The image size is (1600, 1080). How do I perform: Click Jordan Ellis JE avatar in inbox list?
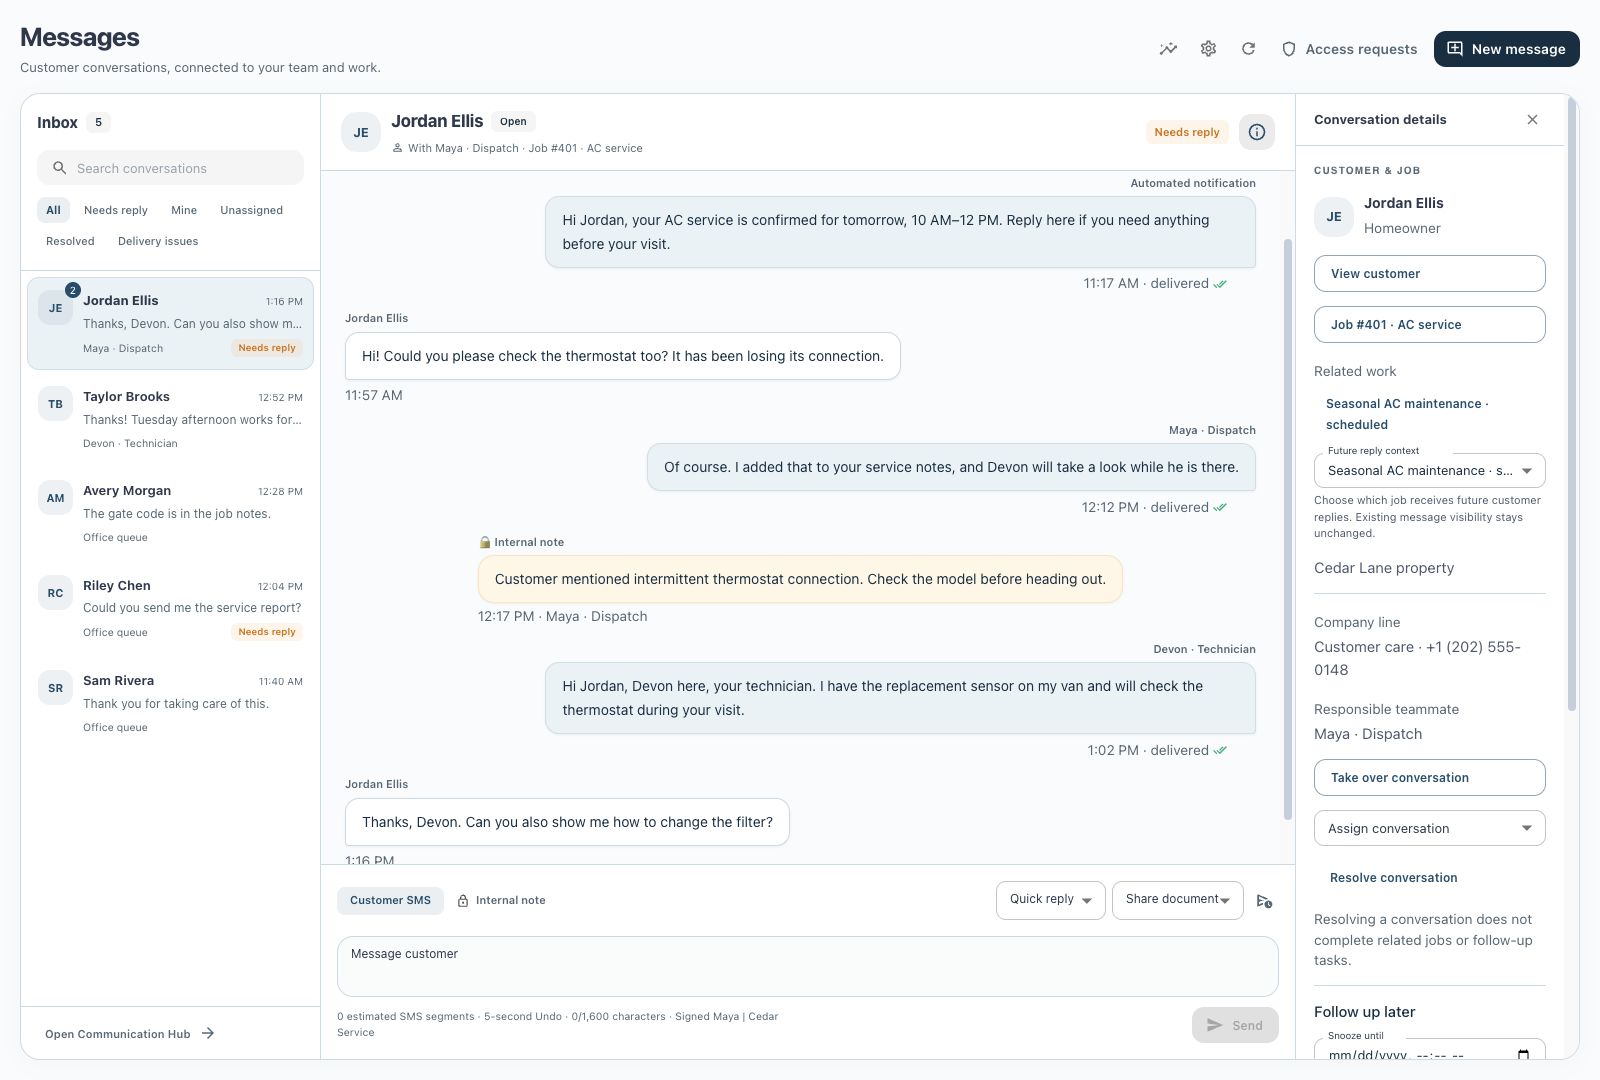coord(56,308)
